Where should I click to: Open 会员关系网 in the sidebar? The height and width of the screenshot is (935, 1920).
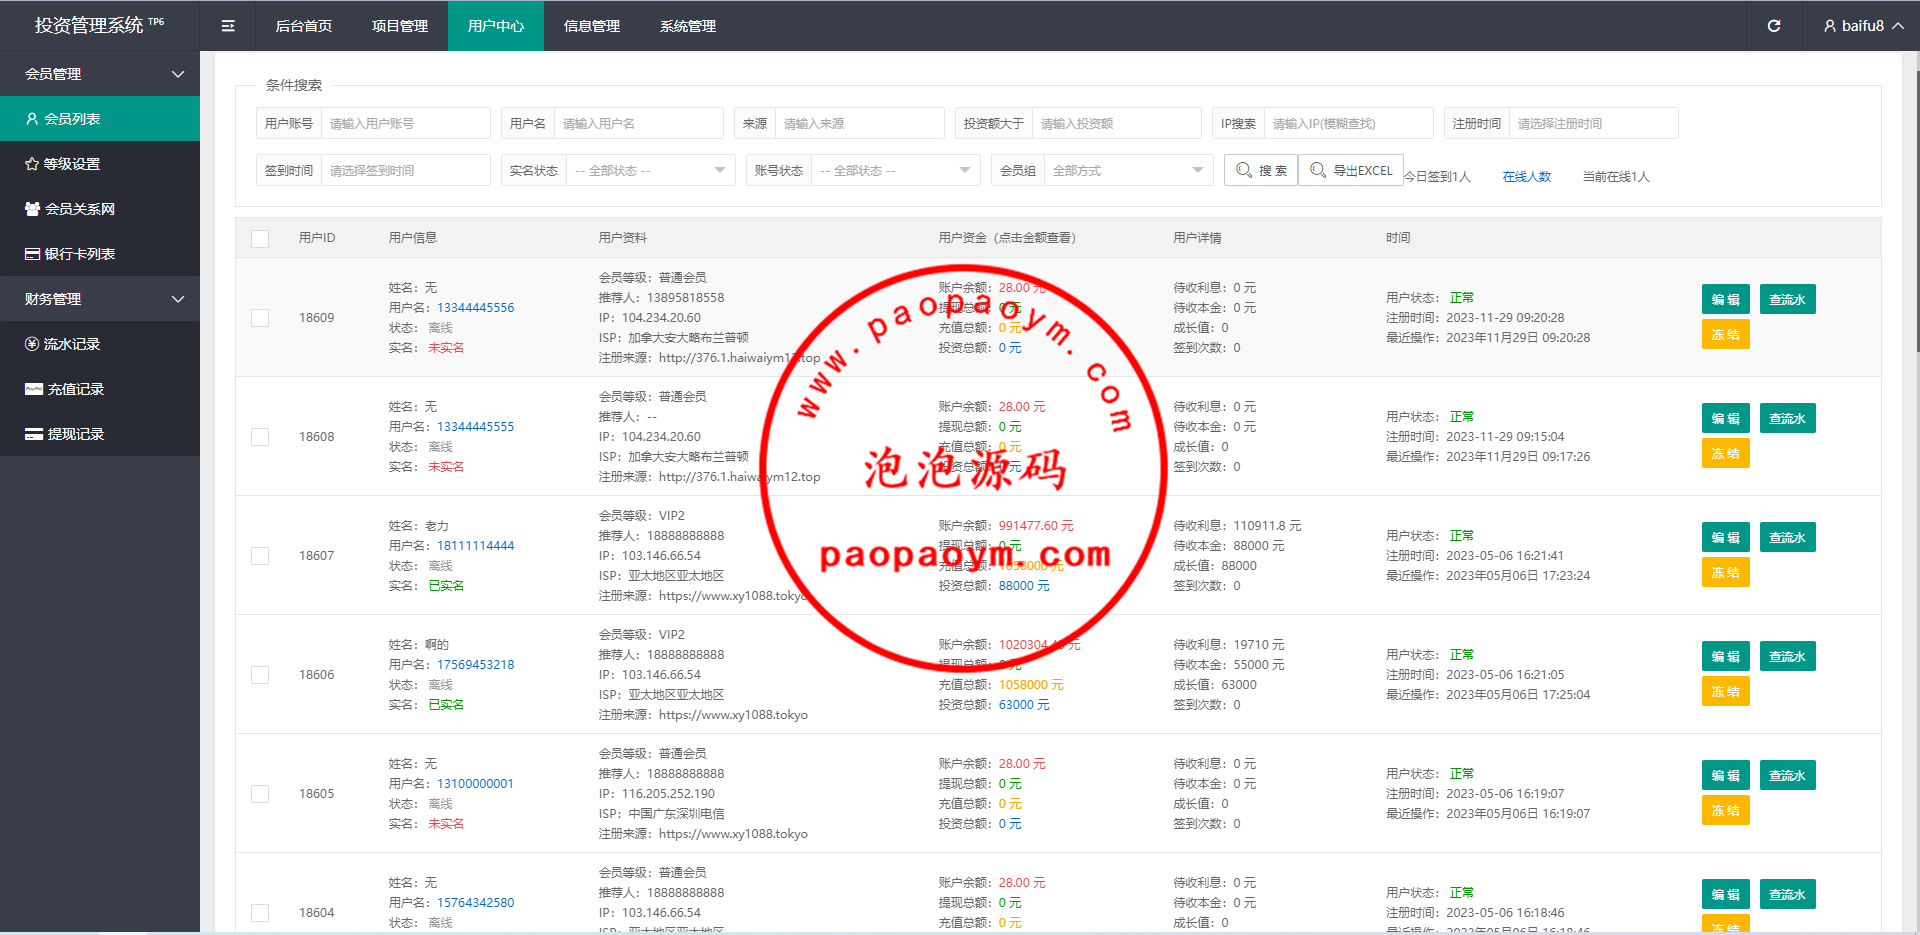pyautogui.click(x=100, y=209)
